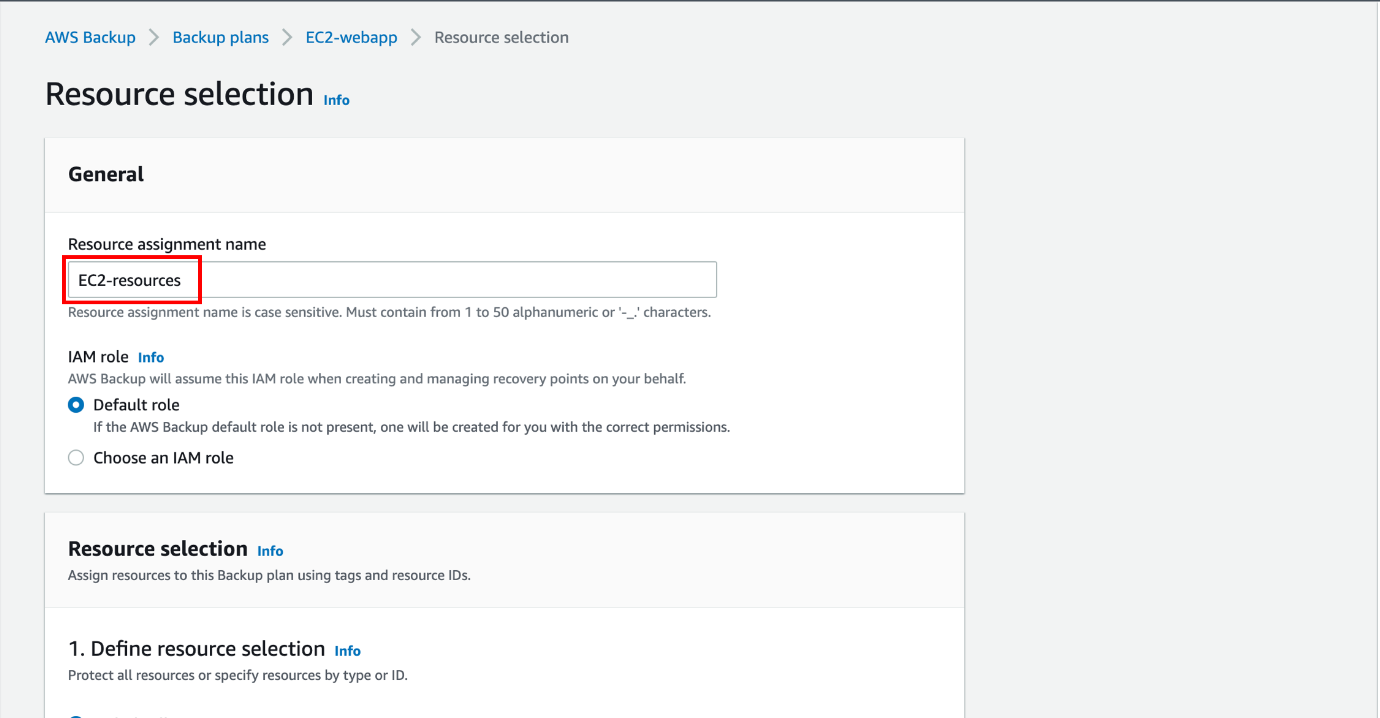The image size is (1380, 718).
Task: Click 'Protect all resources or specify resources' text
Action: pos(238,675)
